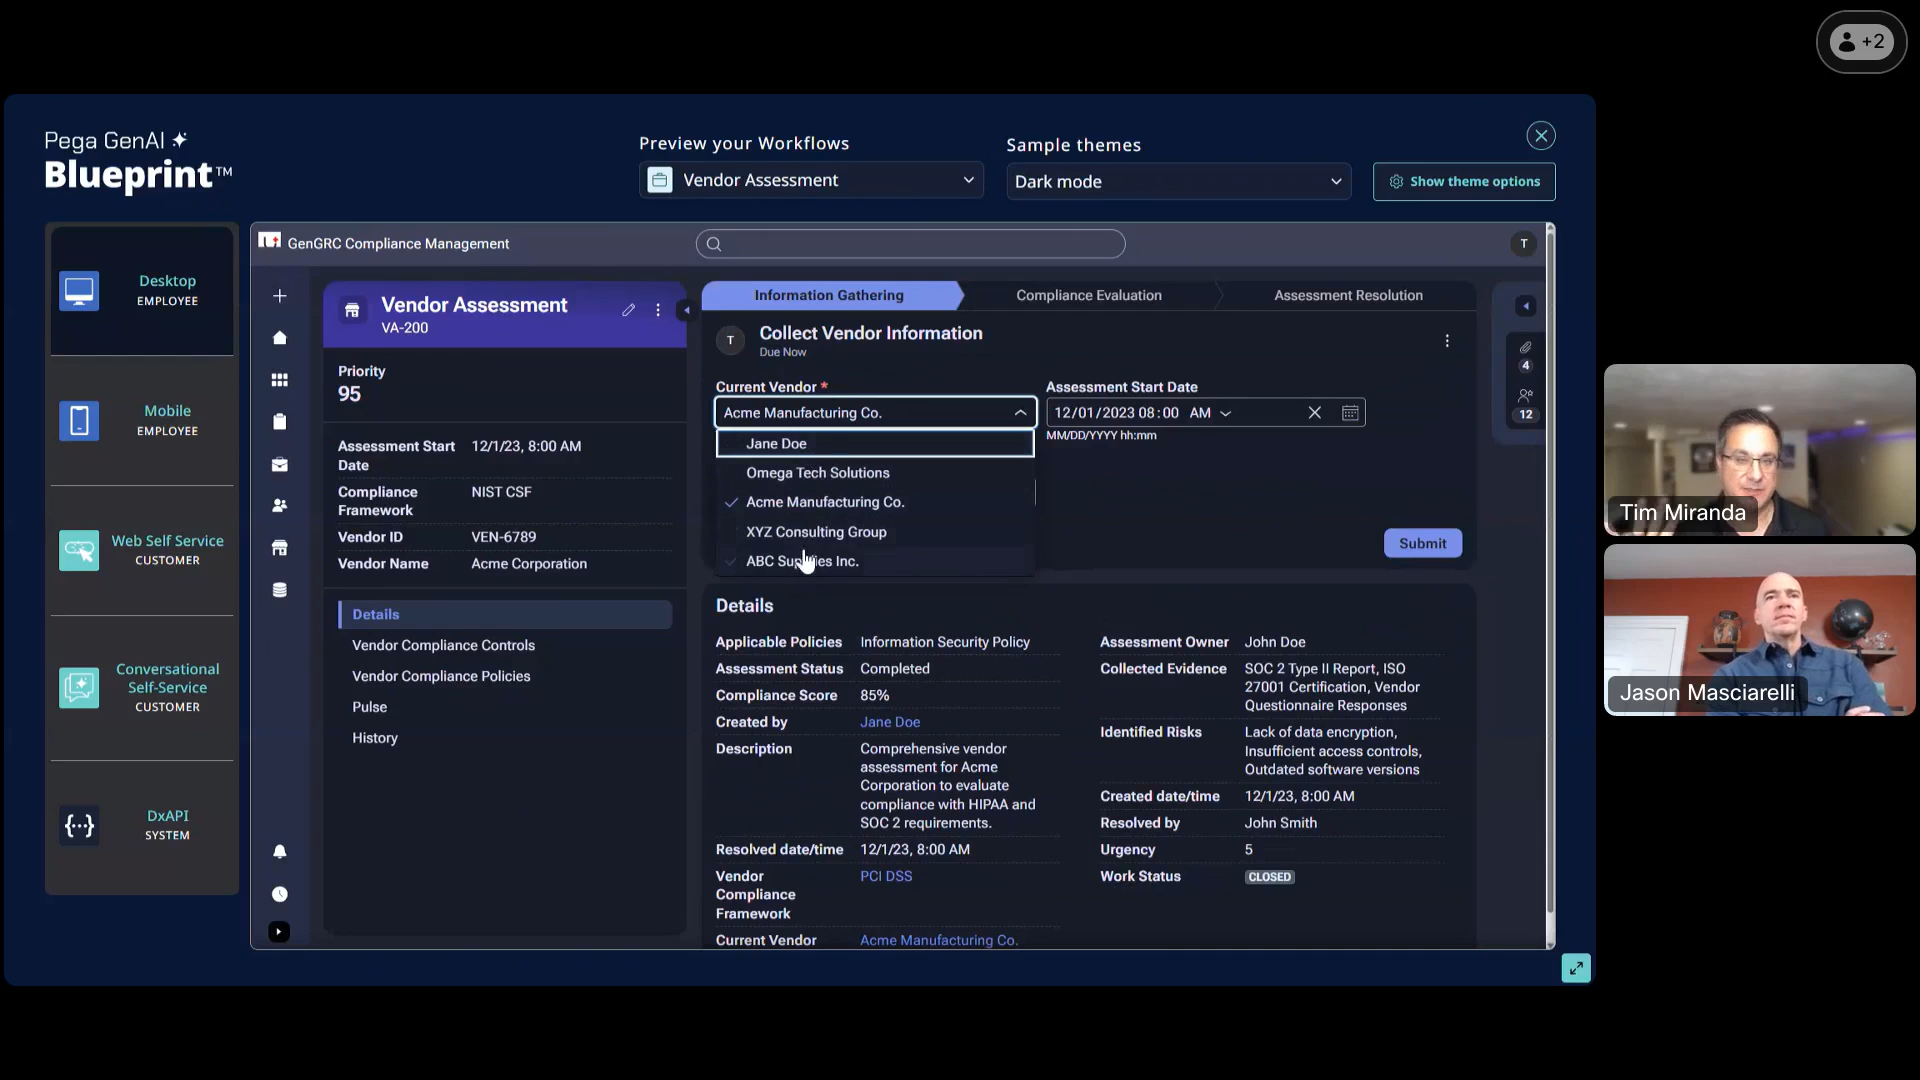
Task: Collapse the Current Vendor dropdown chevron
Action: pos(1020,412)
